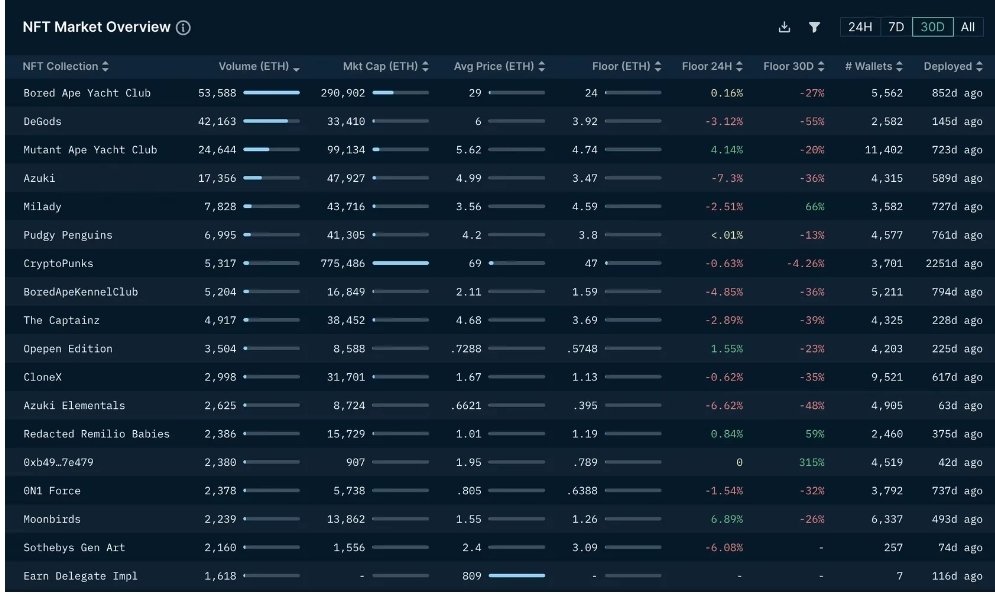Click the -7.3% Azuki Floor 24H value

pyautogui.click(x=727, y=178)
